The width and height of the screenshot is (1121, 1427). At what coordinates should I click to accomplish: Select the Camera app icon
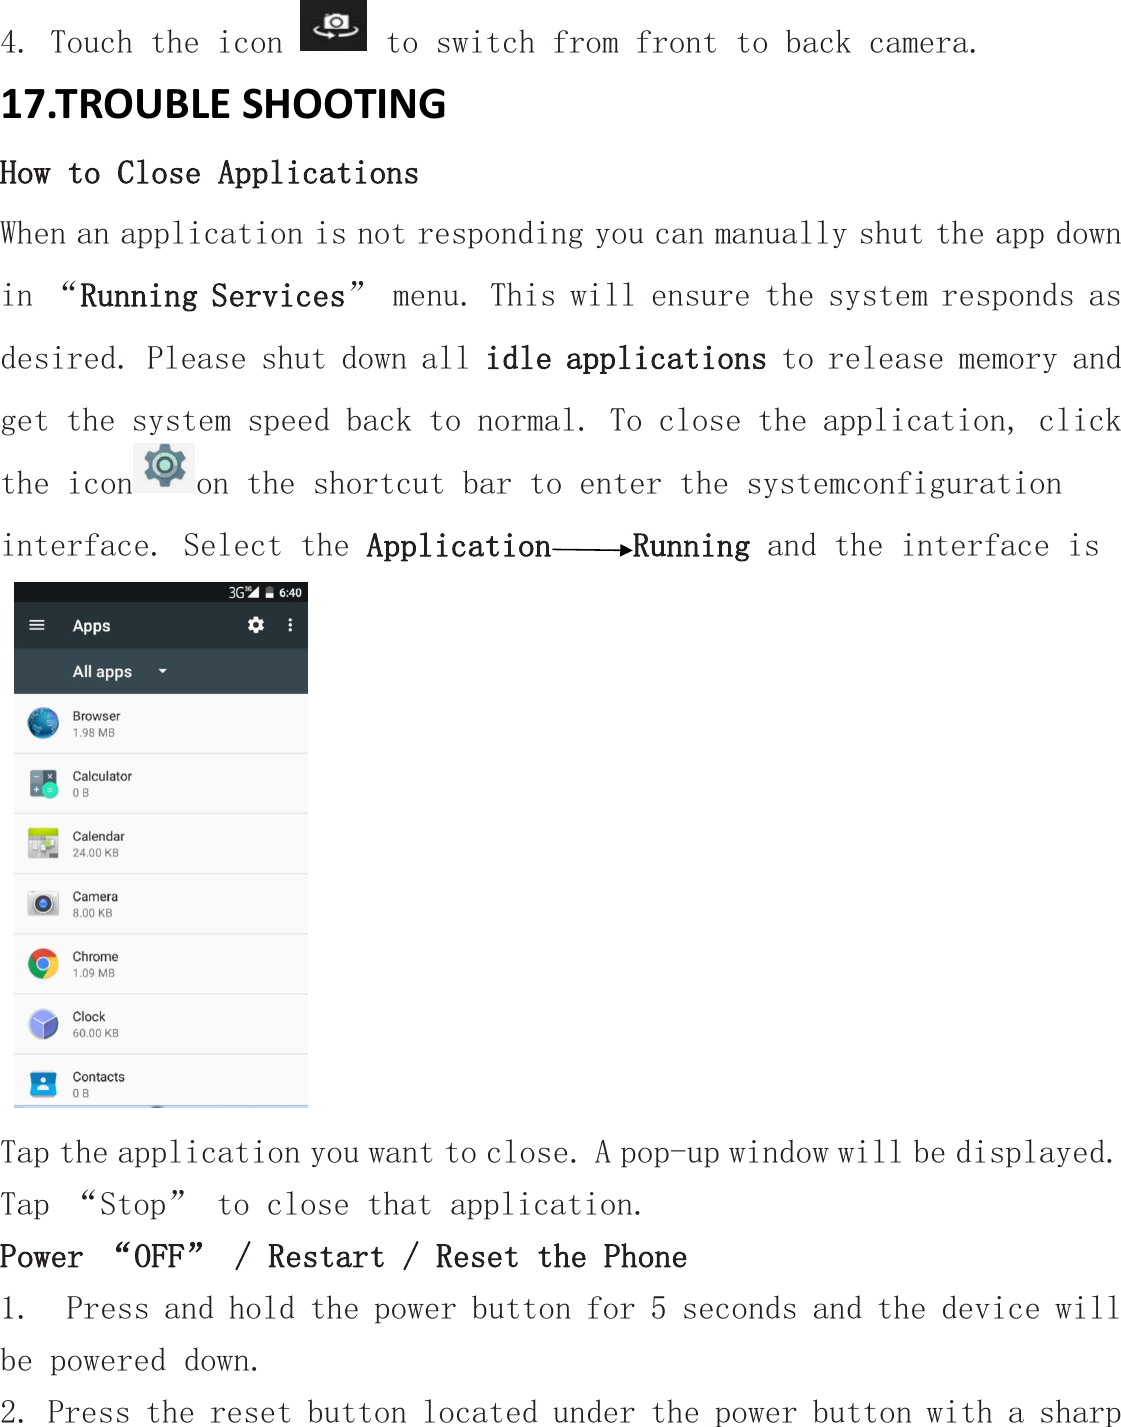click(x=42, y=903)
